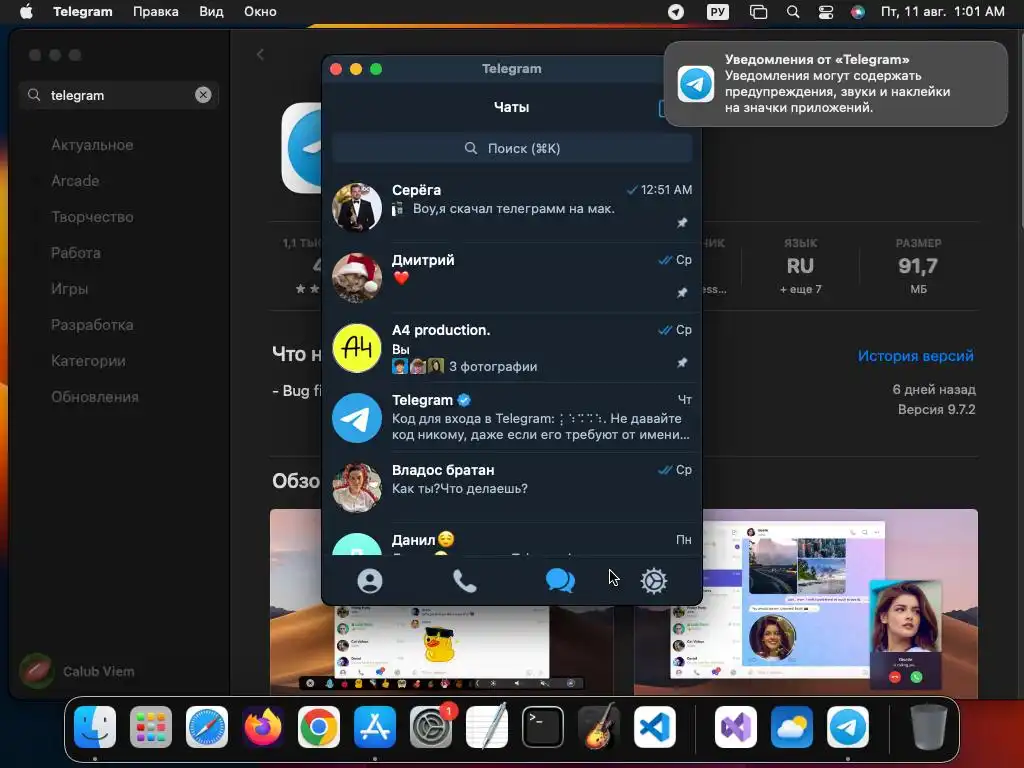The height and width of the screenshot is (768, 1024).
Task: Click Telegram official chat avatar
Action: coord(357,418)
